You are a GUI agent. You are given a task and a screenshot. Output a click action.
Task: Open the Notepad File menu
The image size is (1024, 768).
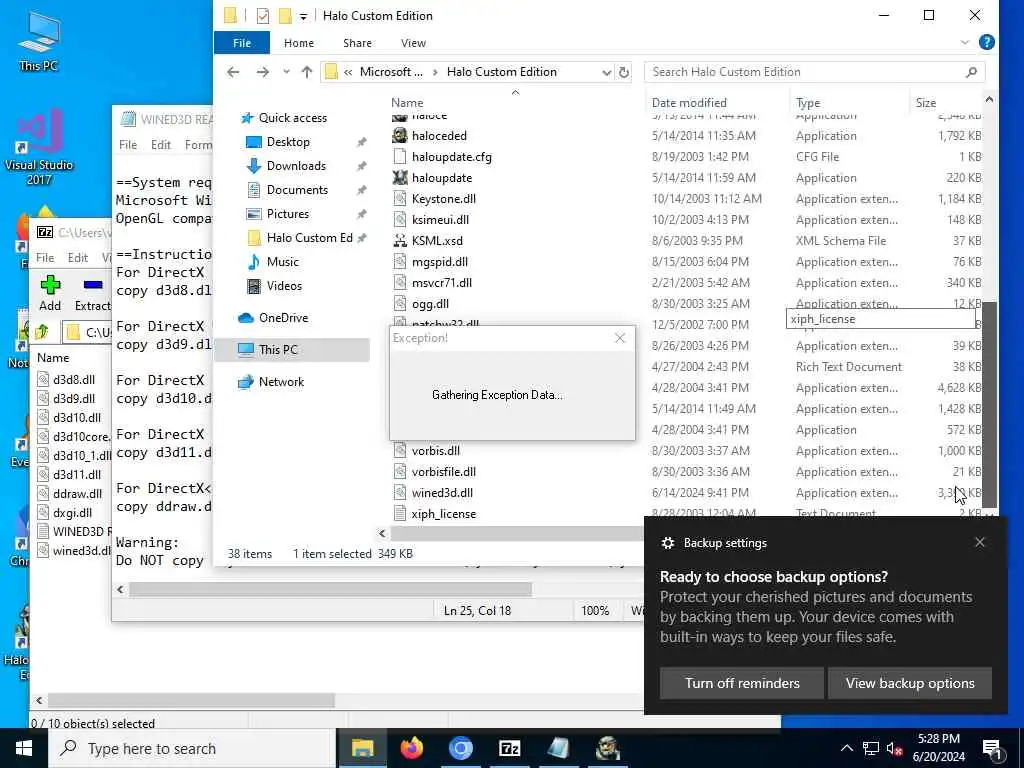click(128, 145)
